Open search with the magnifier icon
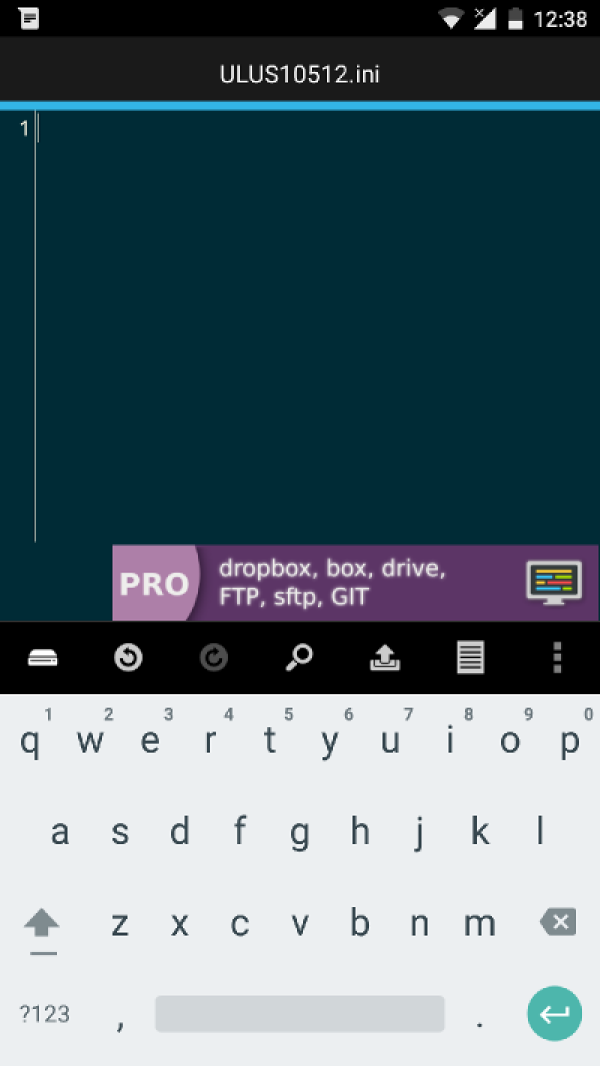The image size is (600, 1066). [299, 657]
